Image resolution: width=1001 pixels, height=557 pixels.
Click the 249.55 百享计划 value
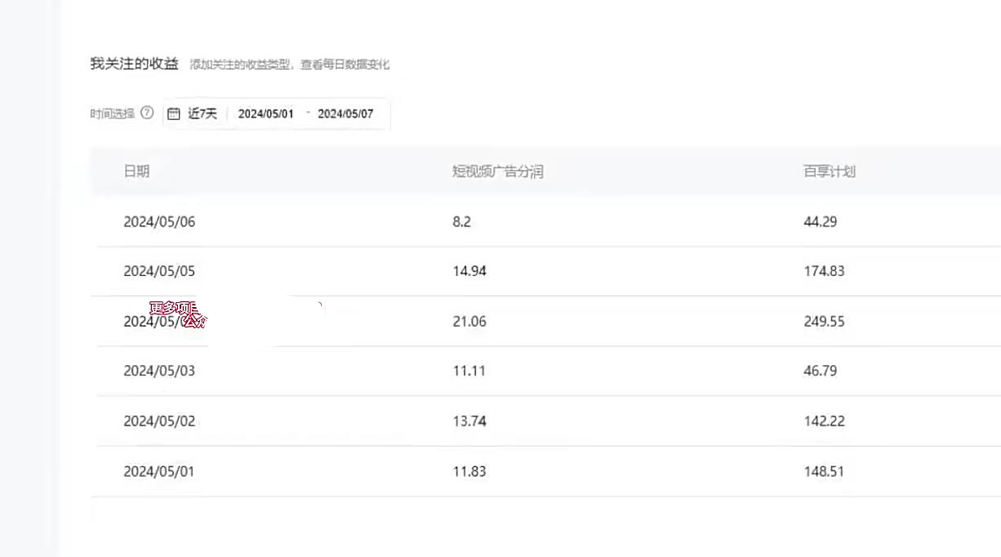(x=824, y=321)
